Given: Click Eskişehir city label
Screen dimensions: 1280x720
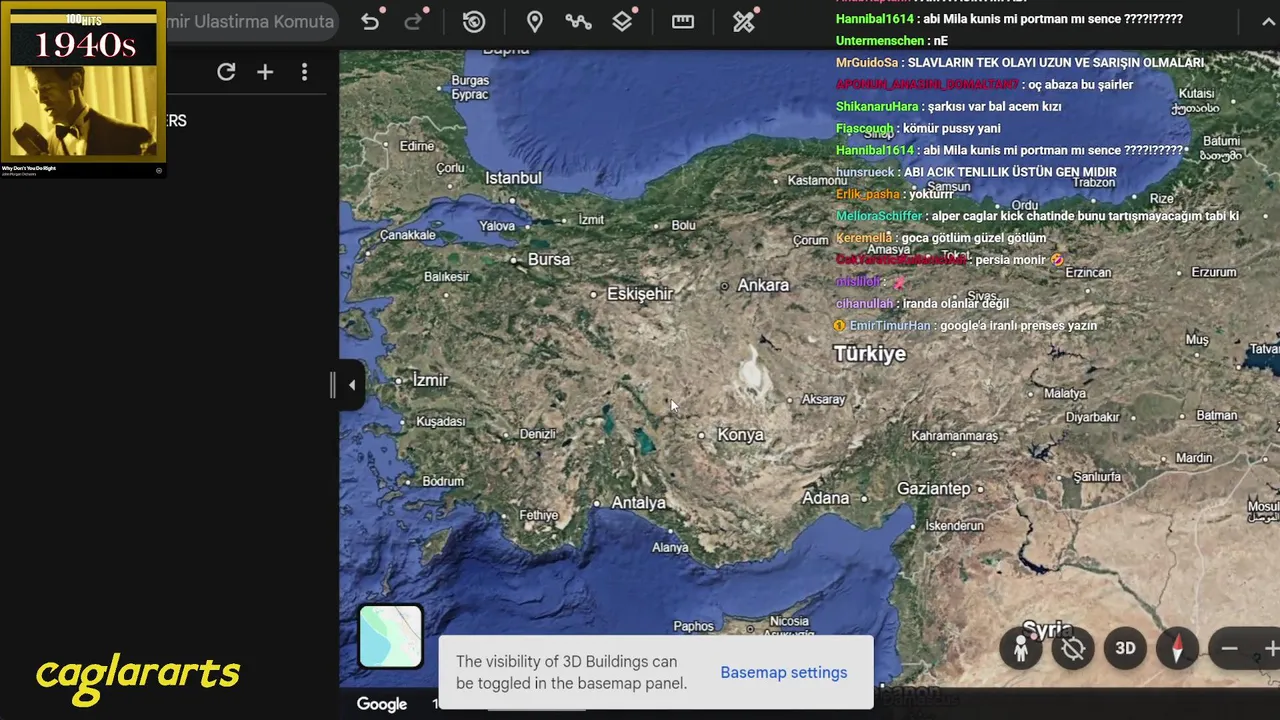Looking at the screenshot, I should pos(640,294).
